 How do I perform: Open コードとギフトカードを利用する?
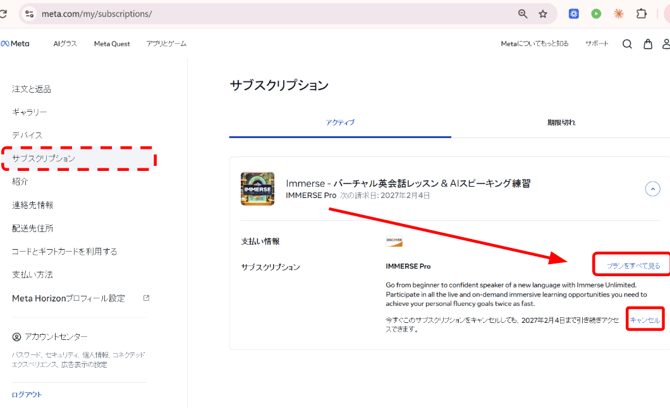point(64,251)
